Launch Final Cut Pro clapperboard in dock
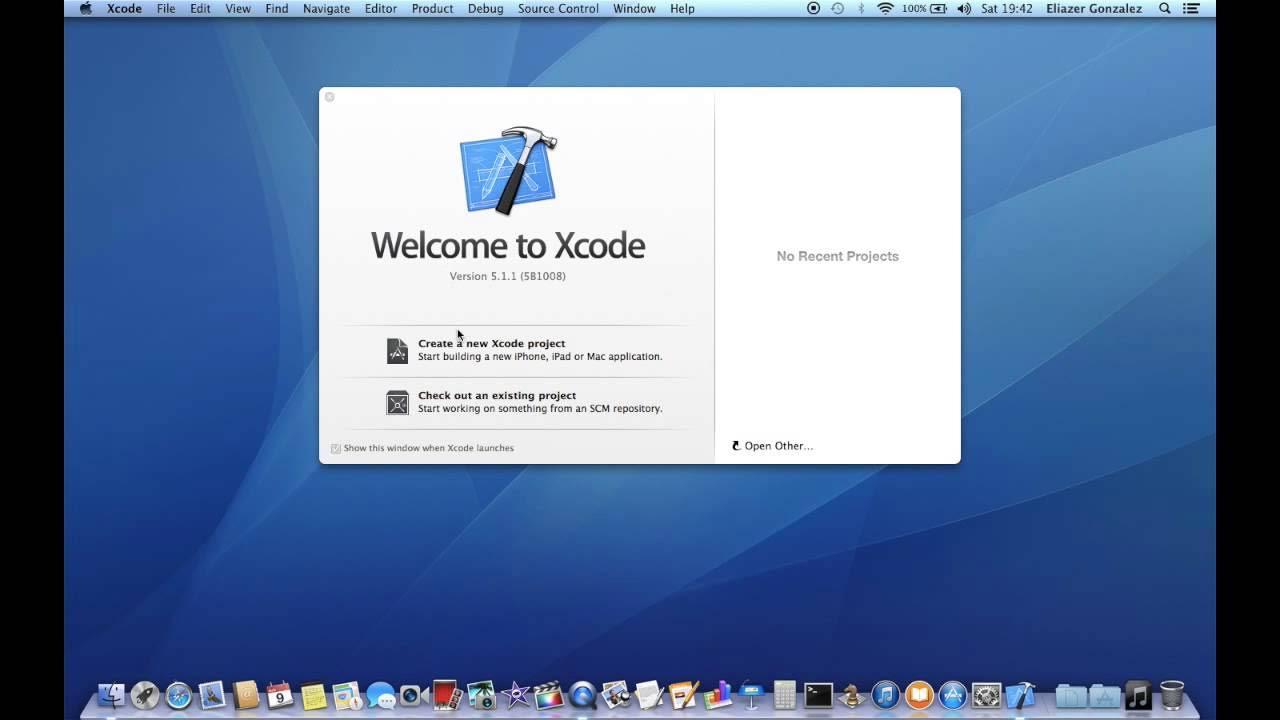This screenshot has height=720, width=1280. 549,695
